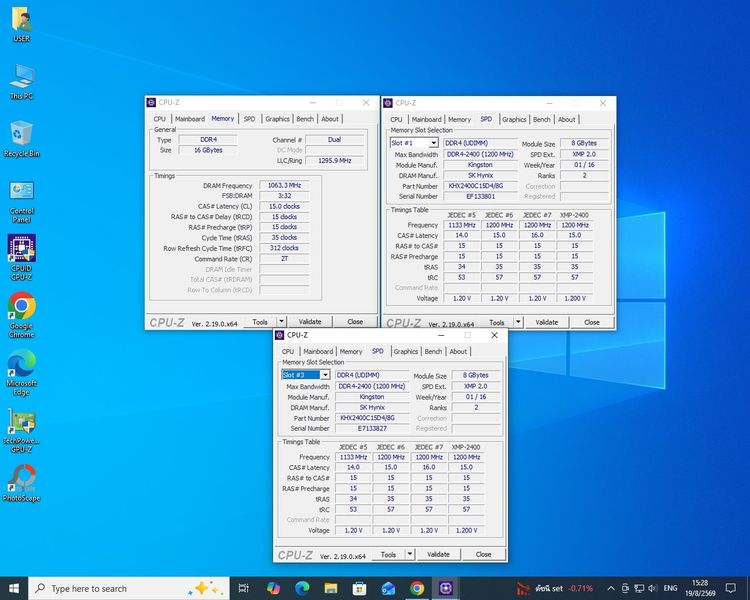Open Copilot from the taskbar

273,588
